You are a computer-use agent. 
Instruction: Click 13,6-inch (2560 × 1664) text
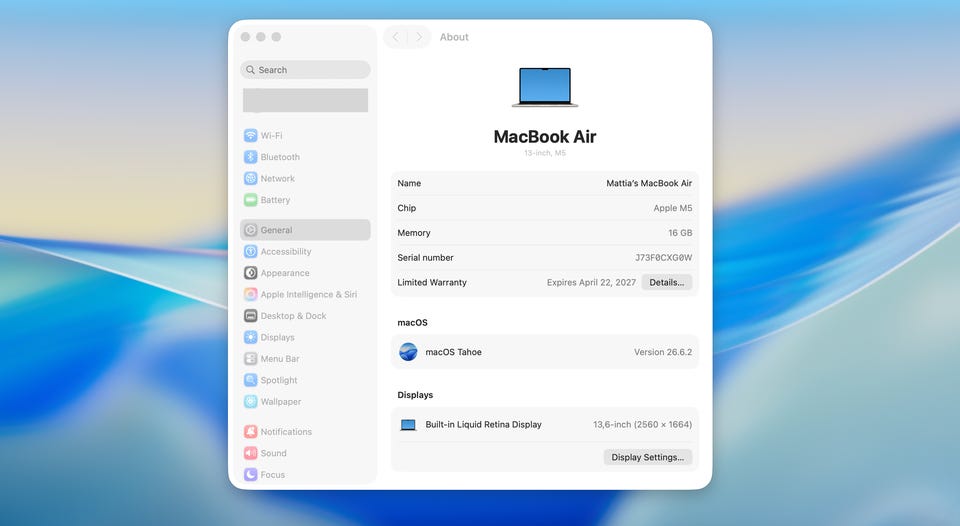642,424
